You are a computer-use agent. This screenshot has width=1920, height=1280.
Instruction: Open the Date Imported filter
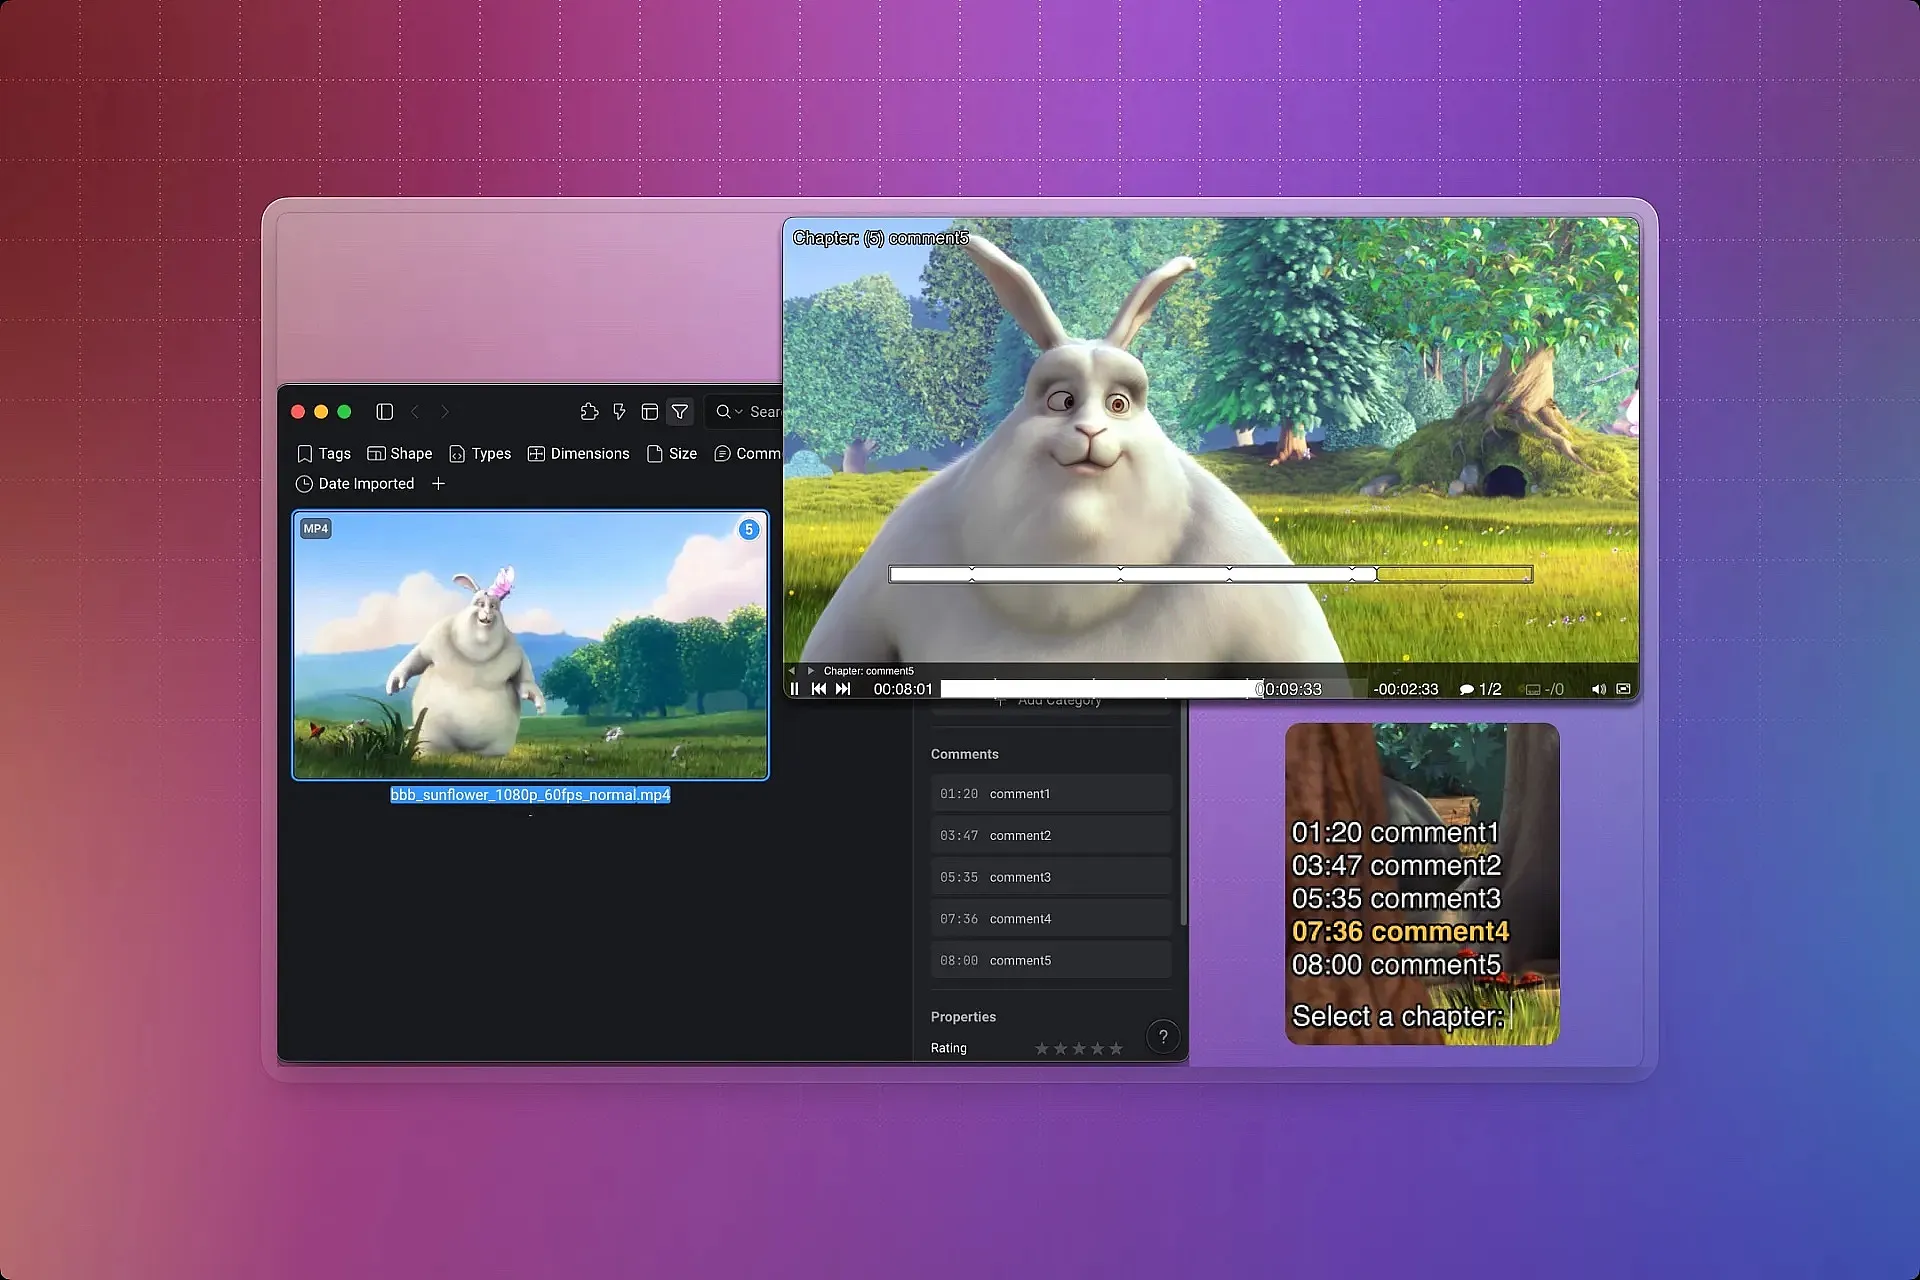(x=355, y=483)
